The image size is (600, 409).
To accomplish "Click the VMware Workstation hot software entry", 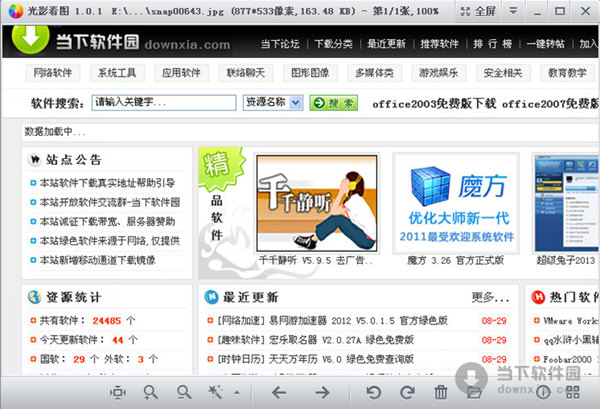I will click(x=571, y=321).
